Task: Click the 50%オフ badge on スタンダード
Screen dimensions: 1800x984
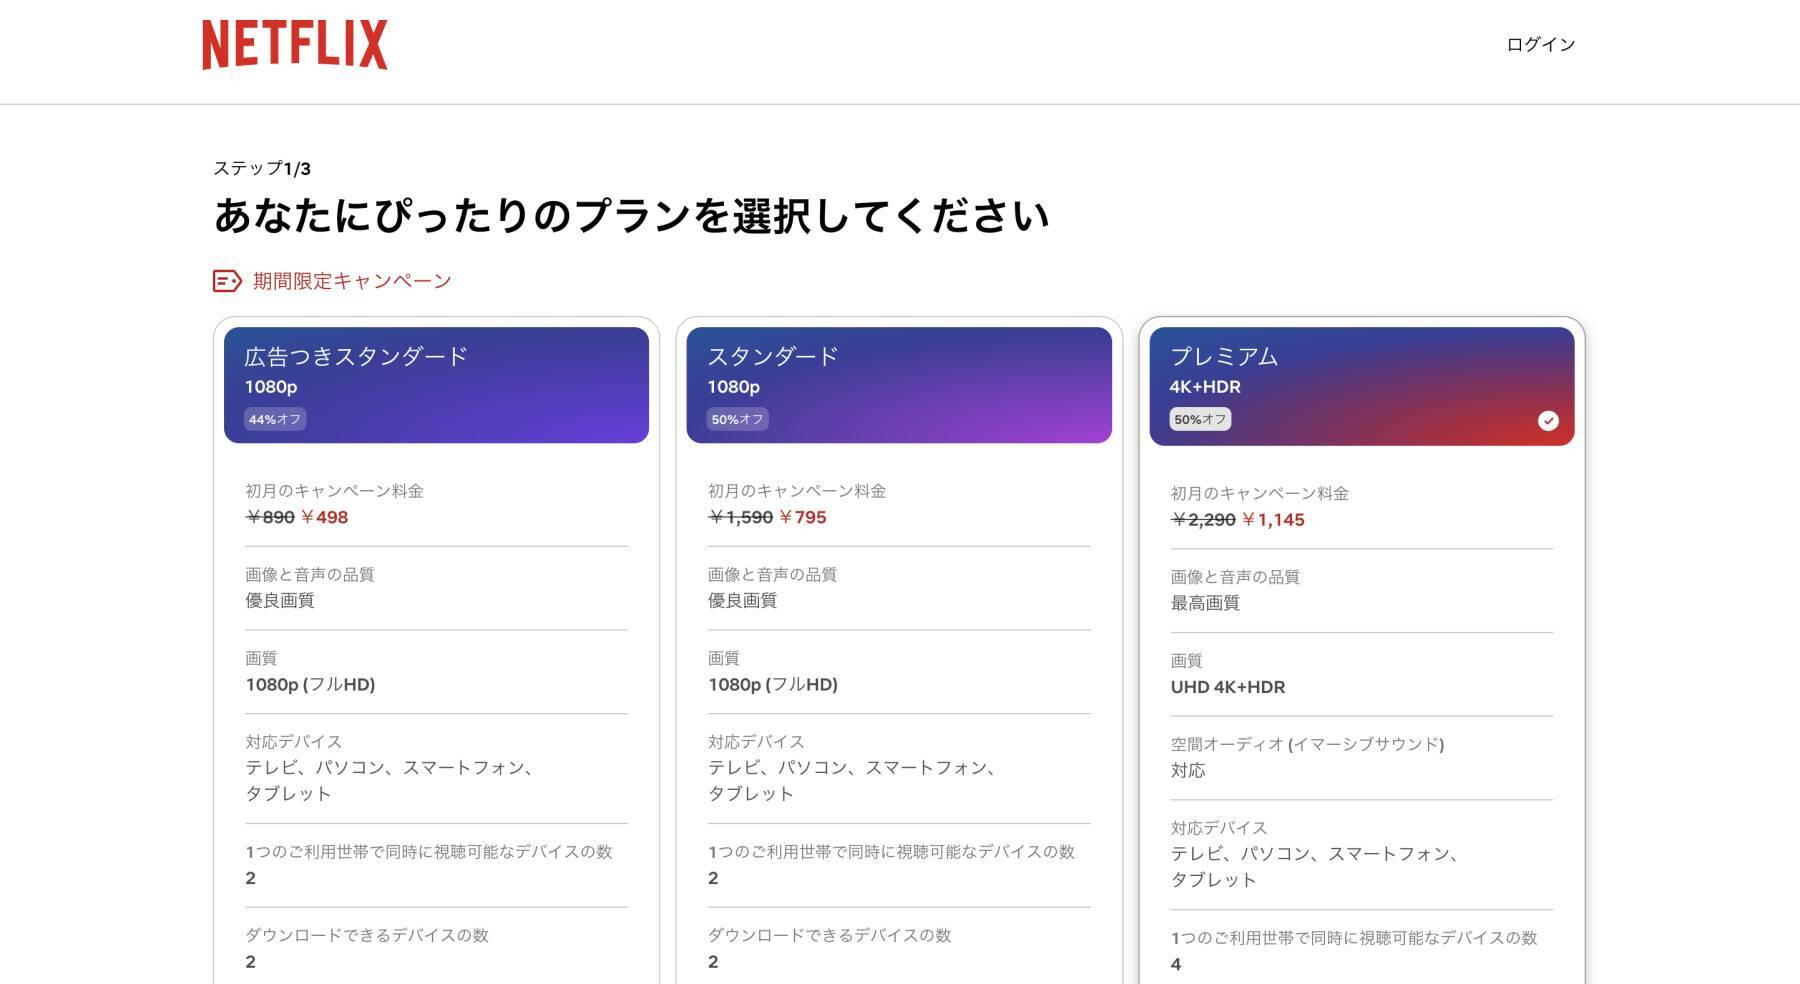Action: click(737, 420)
